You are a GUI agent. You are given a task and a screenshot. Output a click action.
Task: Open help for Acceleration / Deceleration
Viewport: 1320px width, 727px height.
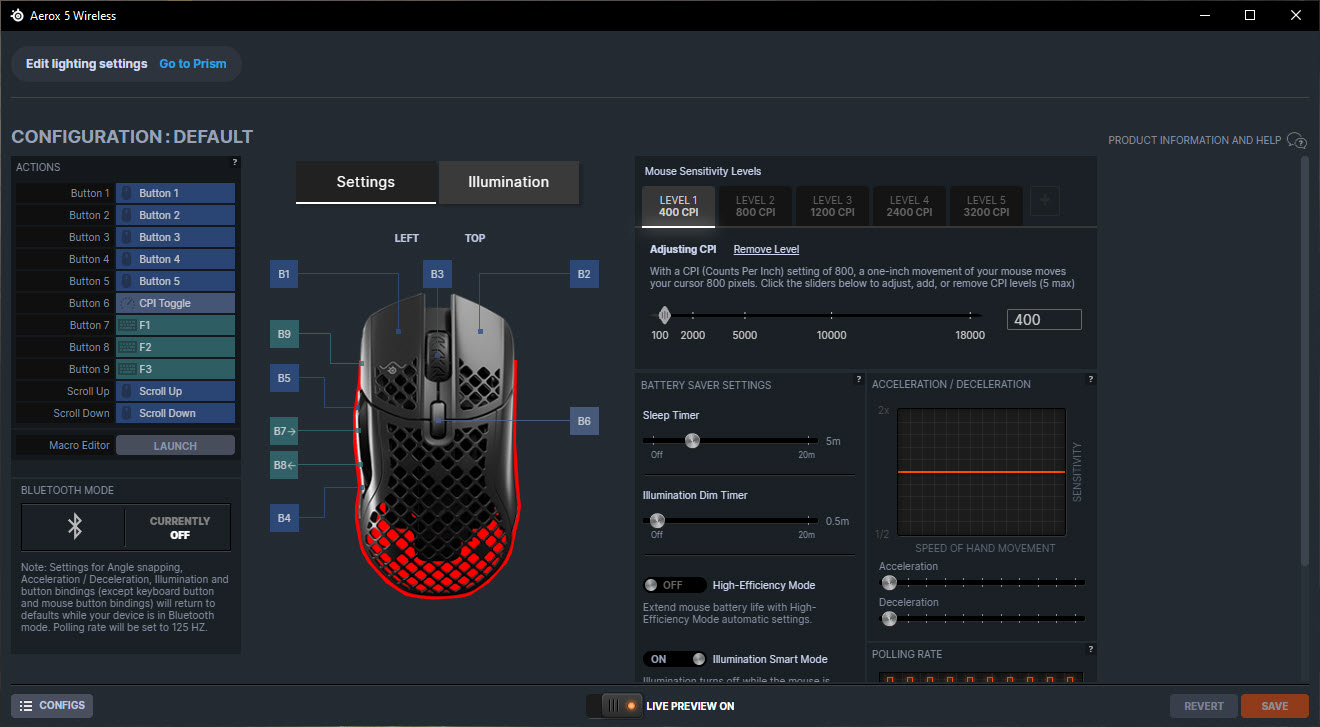point(1090,380)
